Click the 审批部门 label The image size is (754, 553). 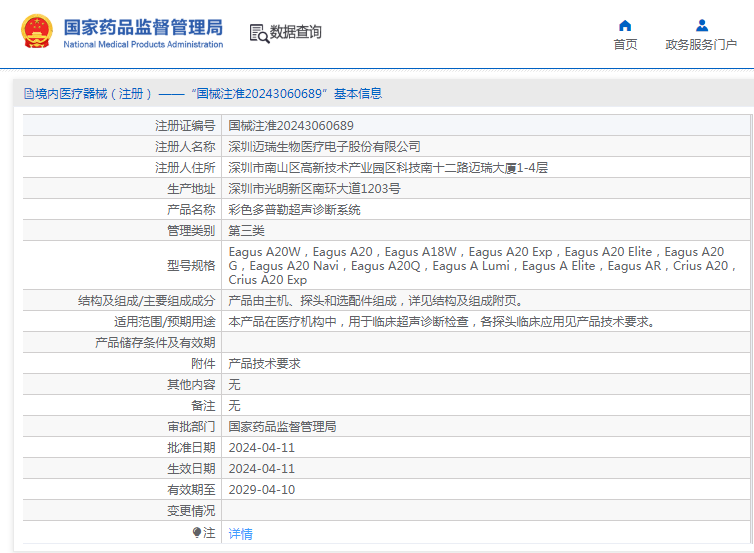191,427
